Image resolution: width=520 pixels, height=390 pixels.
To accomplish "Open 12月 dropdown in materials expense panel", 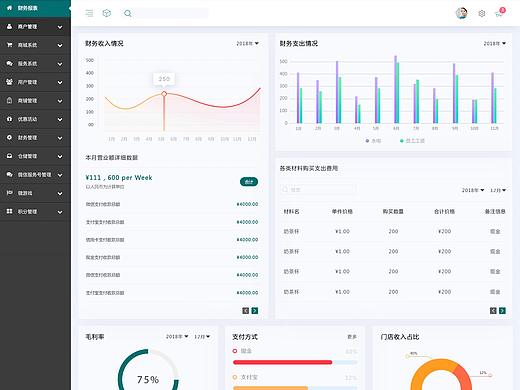I will point(498,190).
